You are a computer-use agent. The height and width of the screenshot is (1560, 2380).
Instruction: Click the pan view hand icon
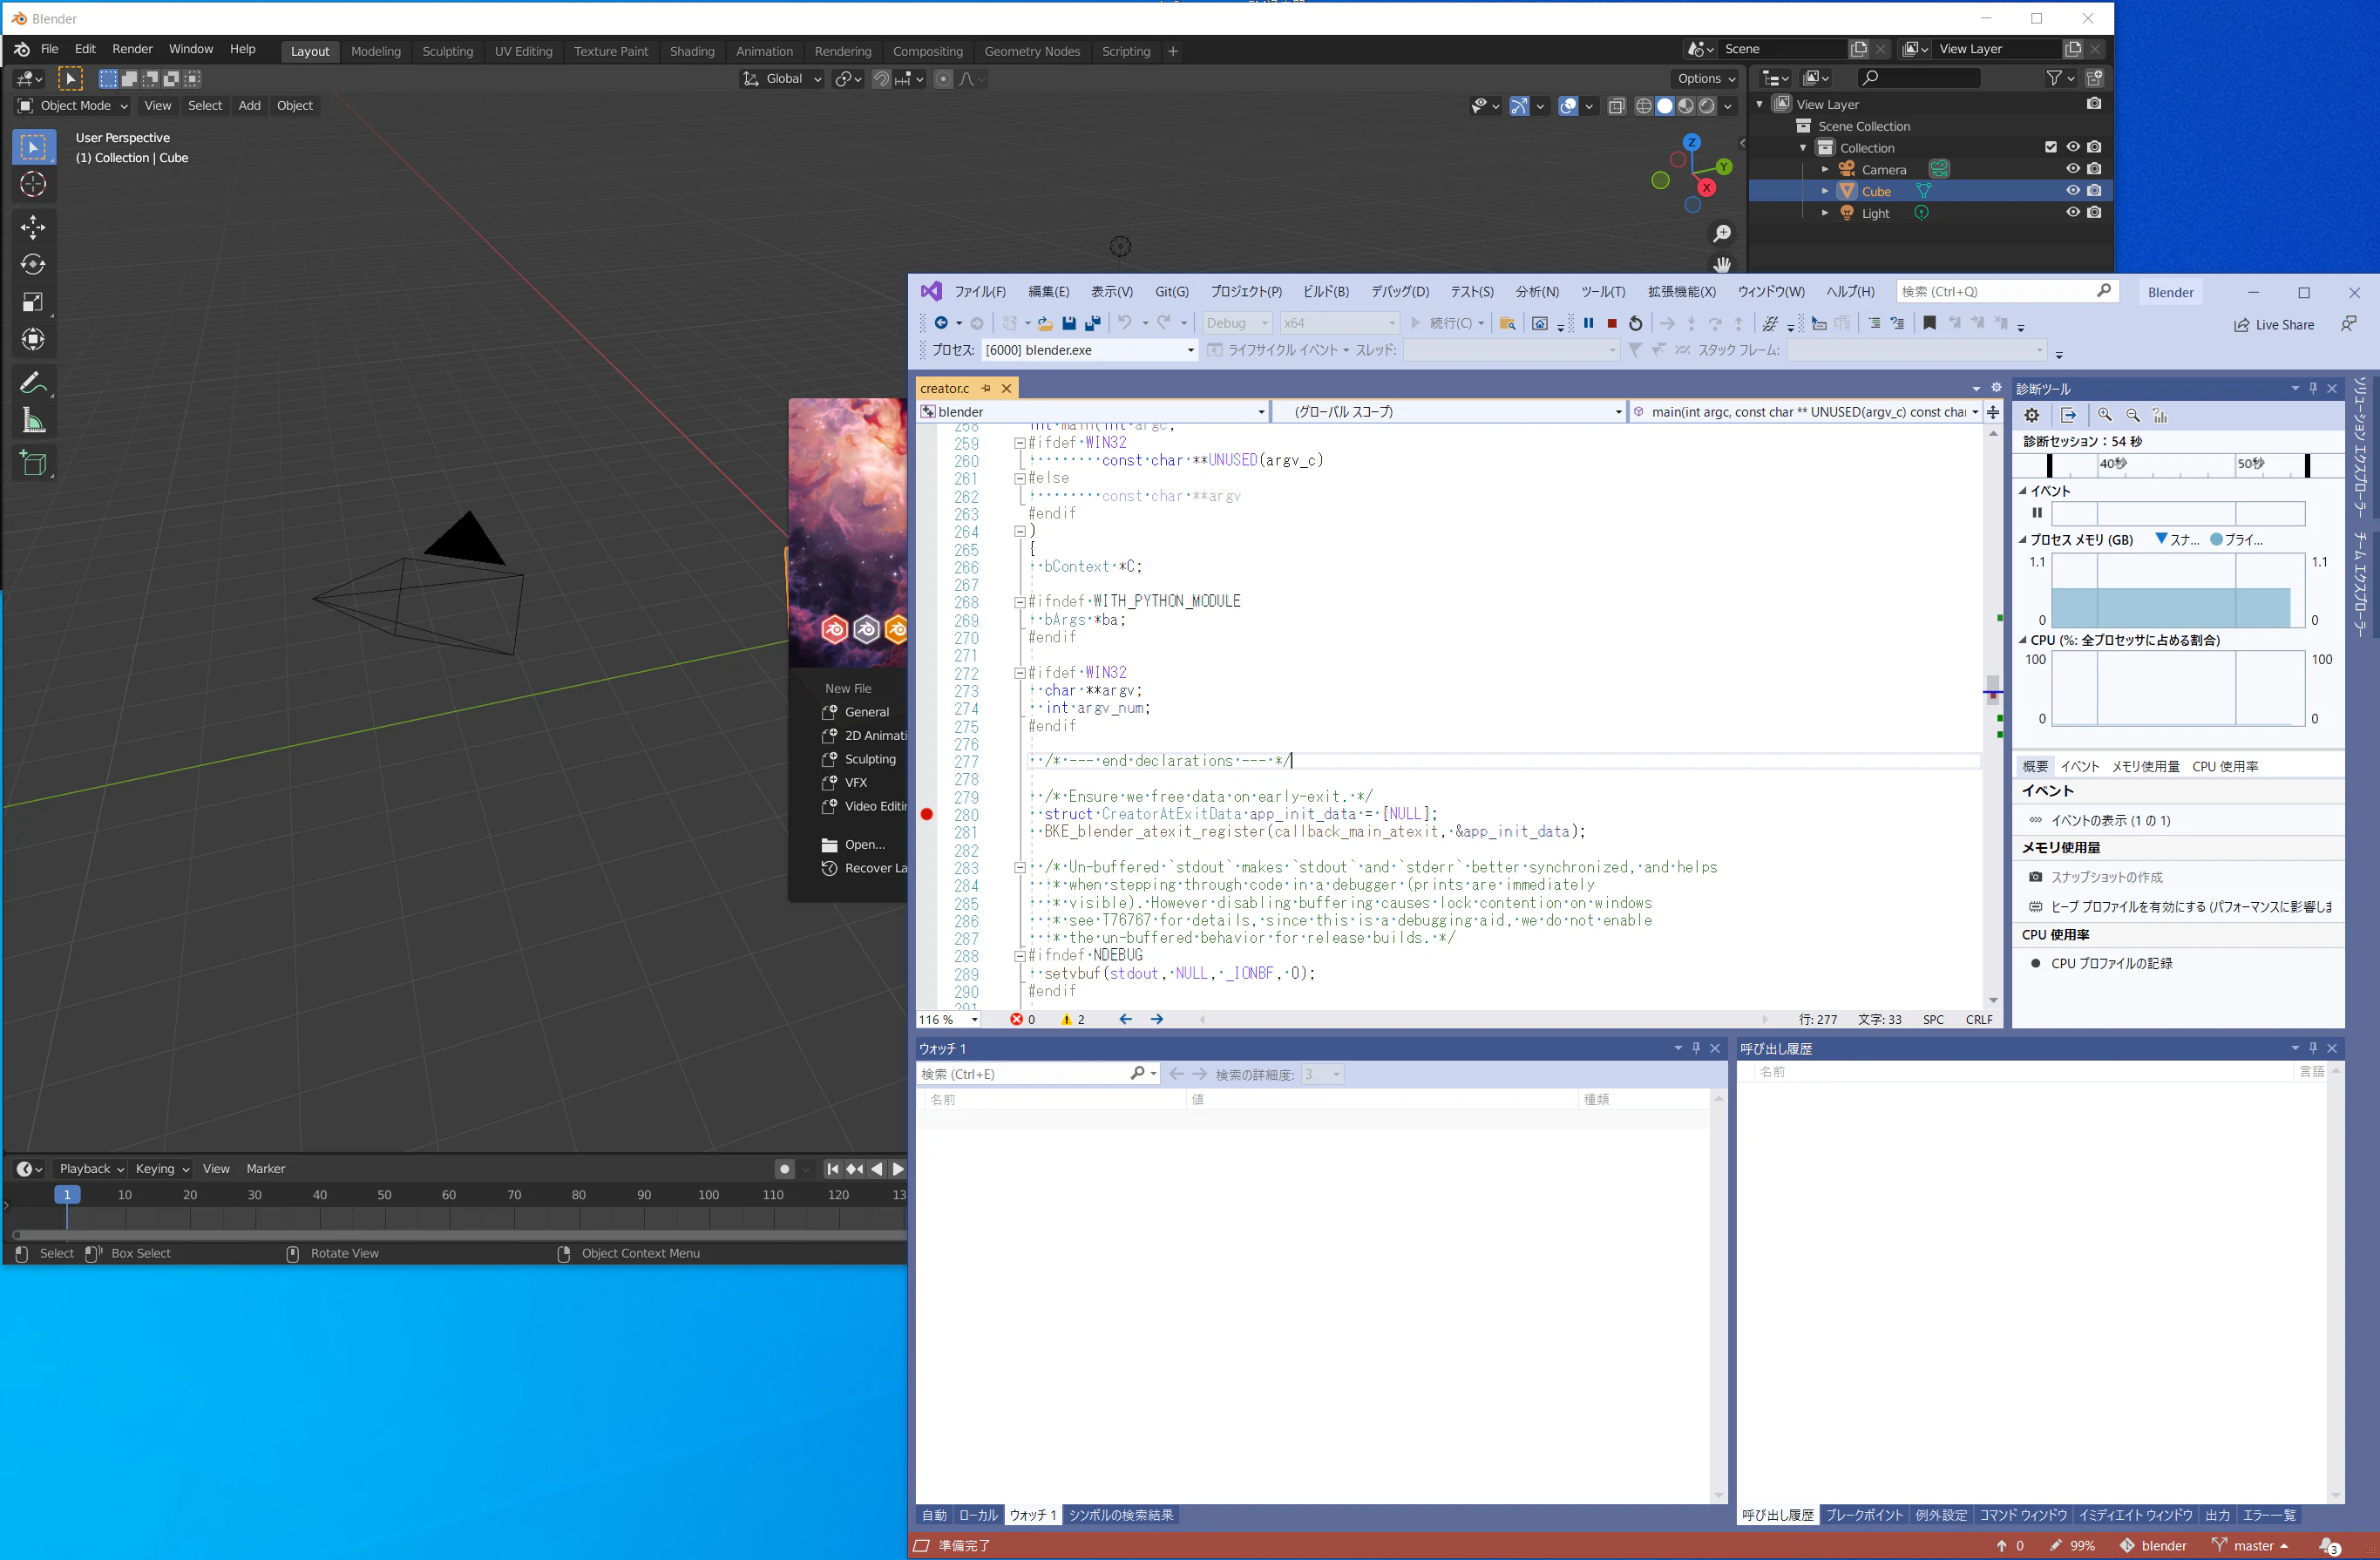(1722, 264)
